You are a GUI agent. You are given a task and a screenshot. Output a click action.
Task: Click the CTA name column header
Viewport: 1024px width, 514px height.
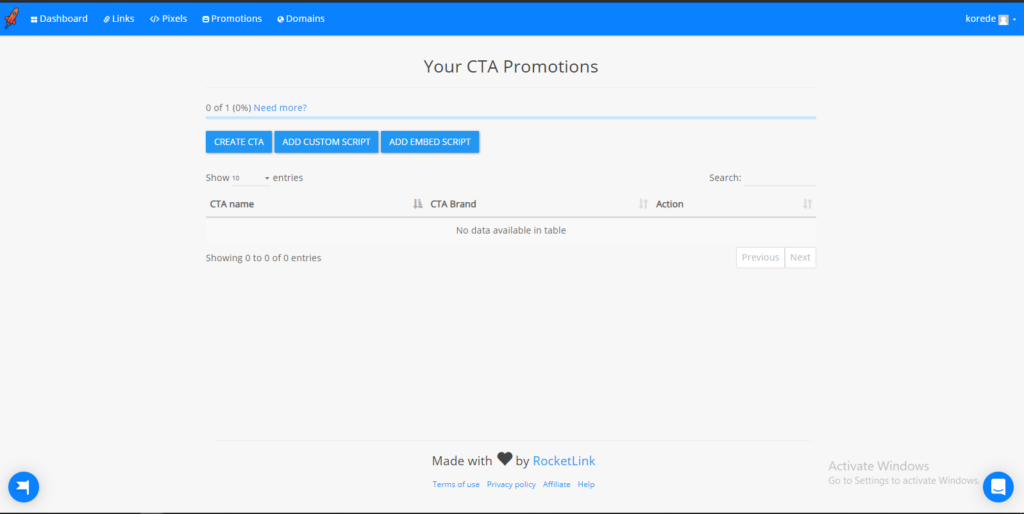316,204
